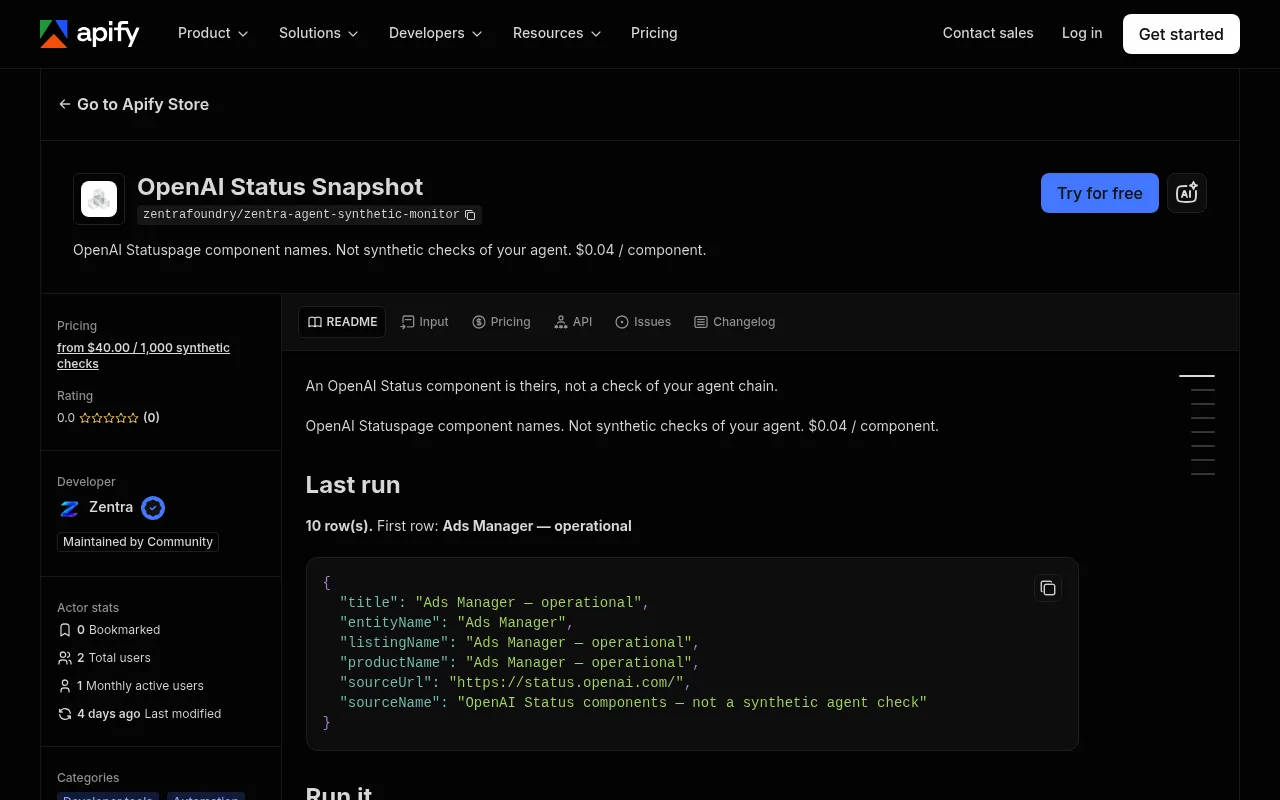Click the zentrafoundry/zentra-agent-synthetic-monitor slug text
The width and height of the screenshot is (1280, 800).
301,215
